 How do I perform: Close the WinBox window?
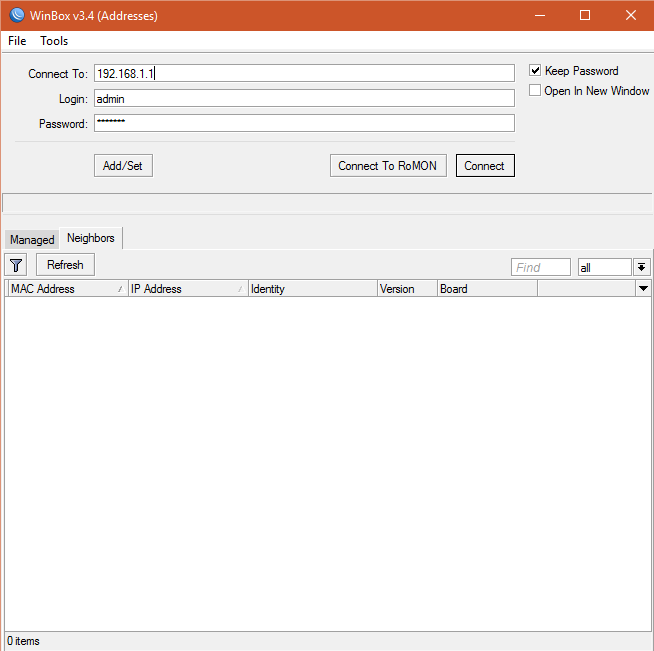point(631,15)
